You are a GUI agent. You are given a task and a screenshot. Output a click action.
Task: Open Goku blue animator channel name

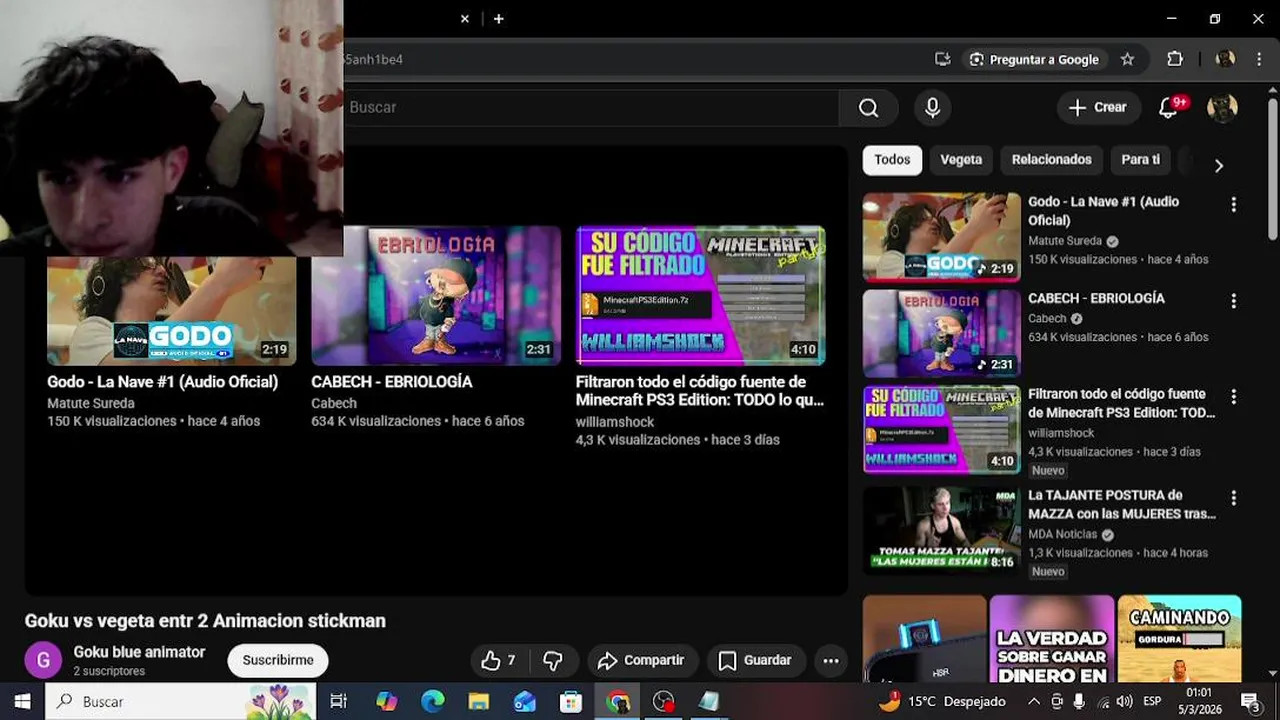(x=139, y=652)
